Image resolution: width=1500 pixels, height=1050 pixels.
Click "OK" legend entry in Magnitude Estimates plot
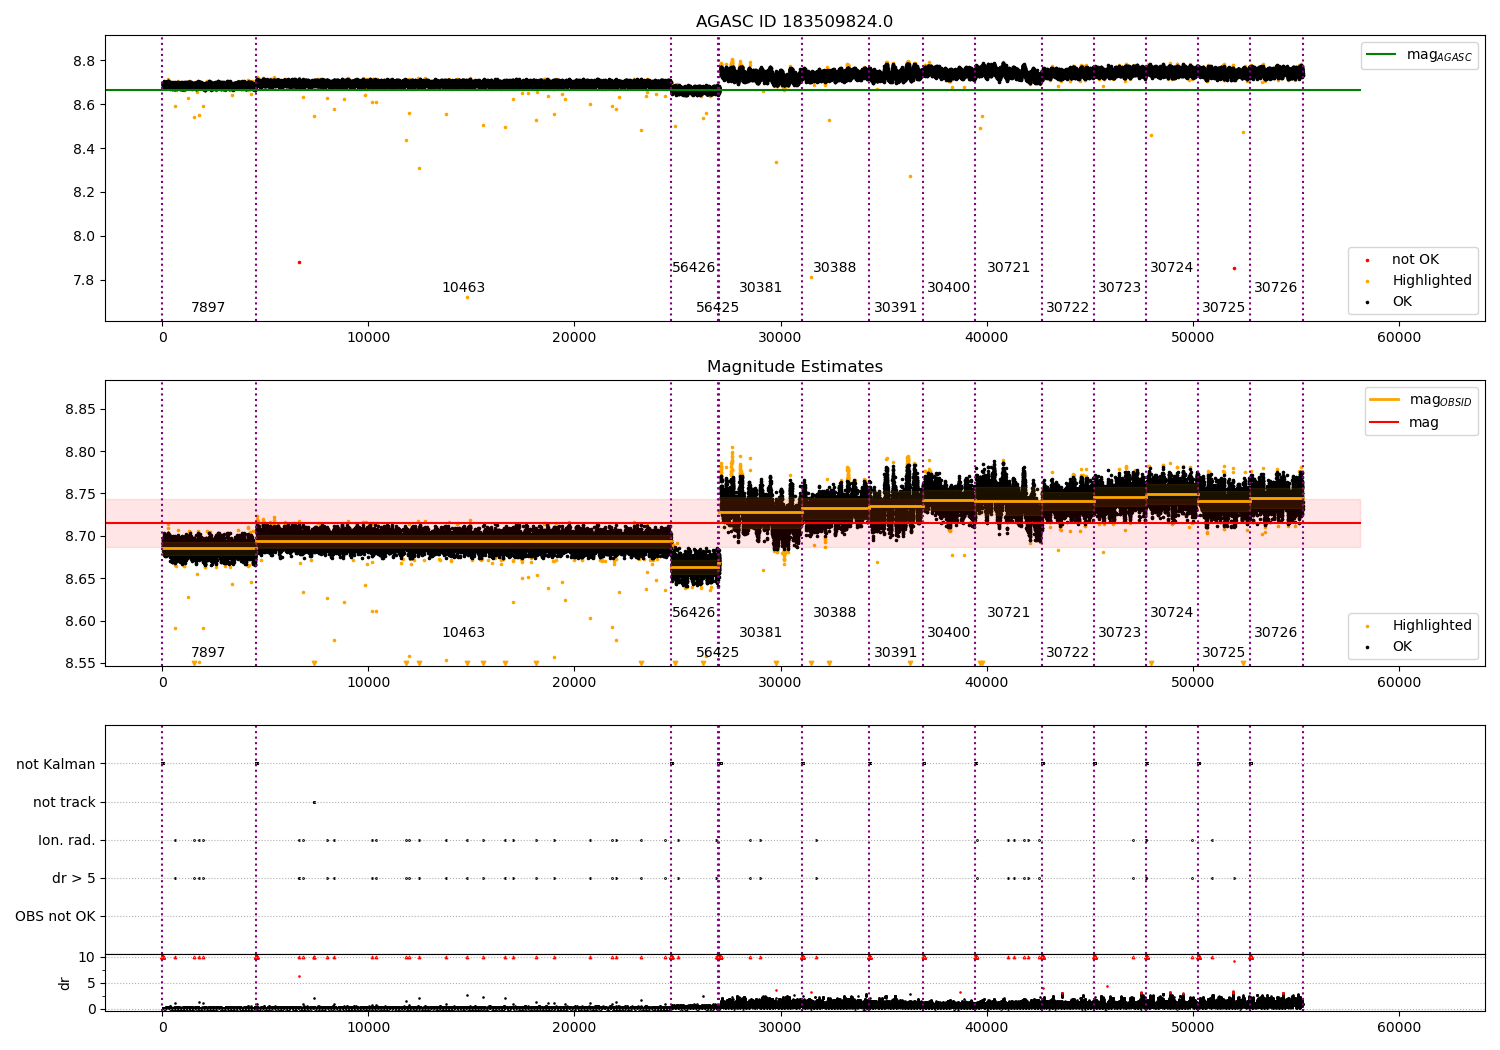pos(1402,647)
